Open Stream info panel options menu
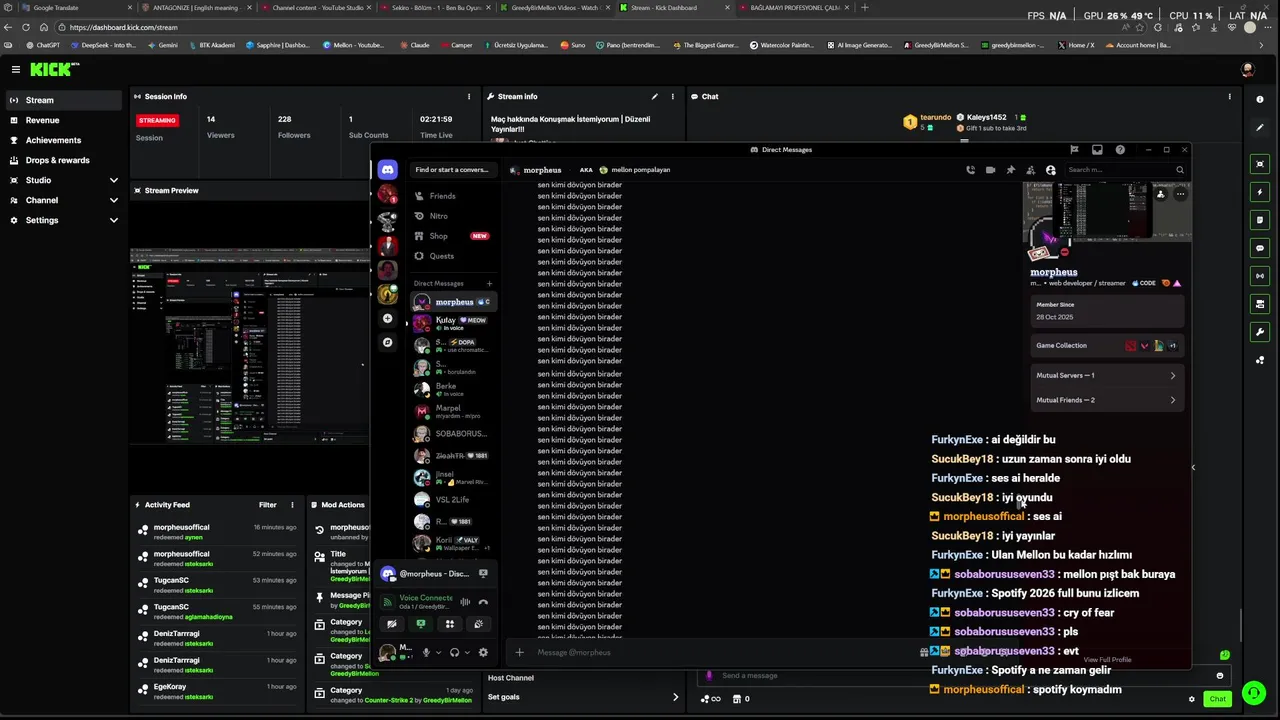Screen dimensions: 1280x720 [x=674, y=97]
